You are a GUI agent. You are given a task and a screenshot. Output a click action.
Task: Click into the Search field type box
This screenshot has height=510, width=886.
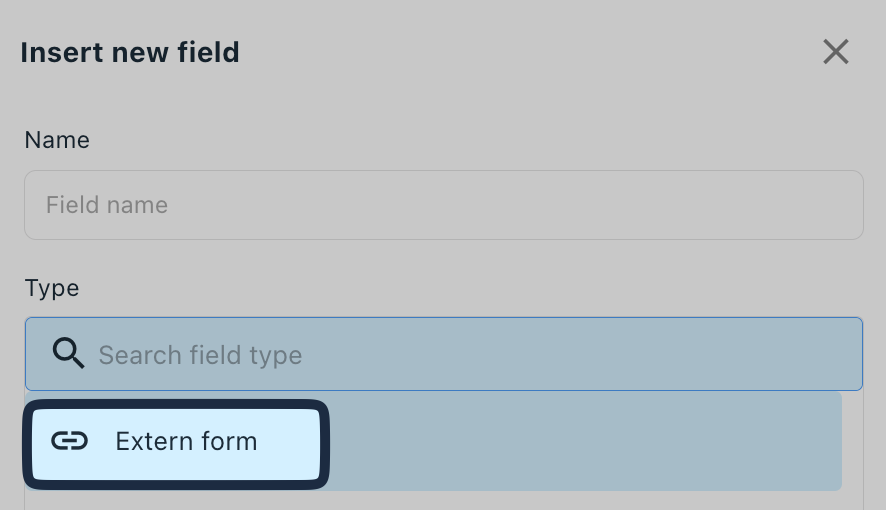(x=444, y=354)
